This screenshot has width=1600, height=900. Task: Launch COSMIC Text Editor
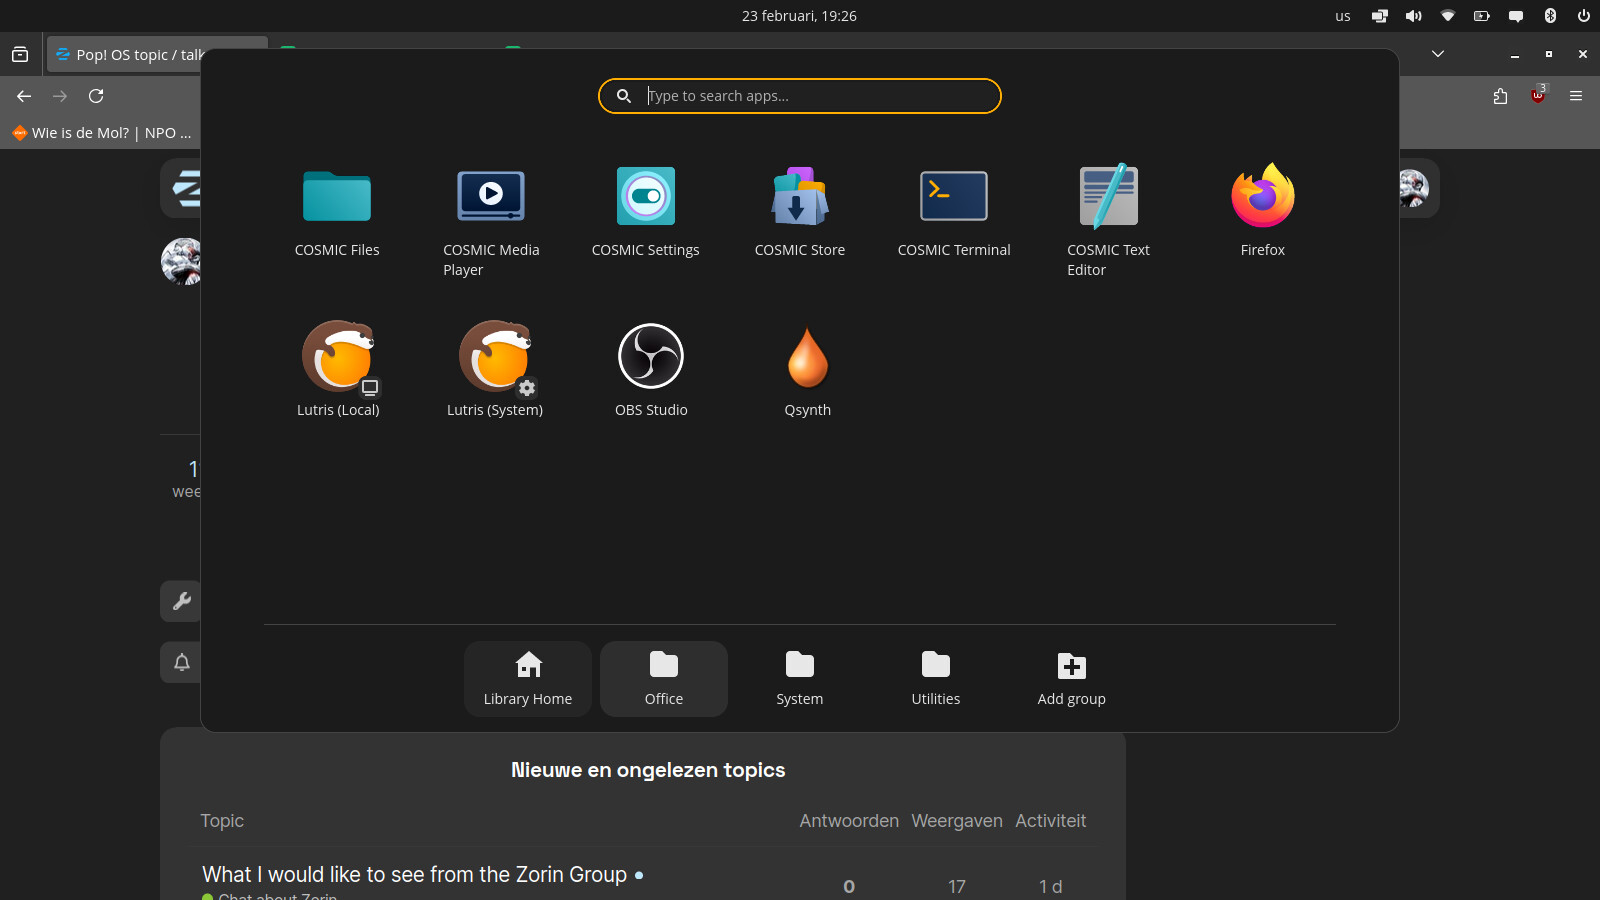pyautogui.click(x=1108, y=221)
